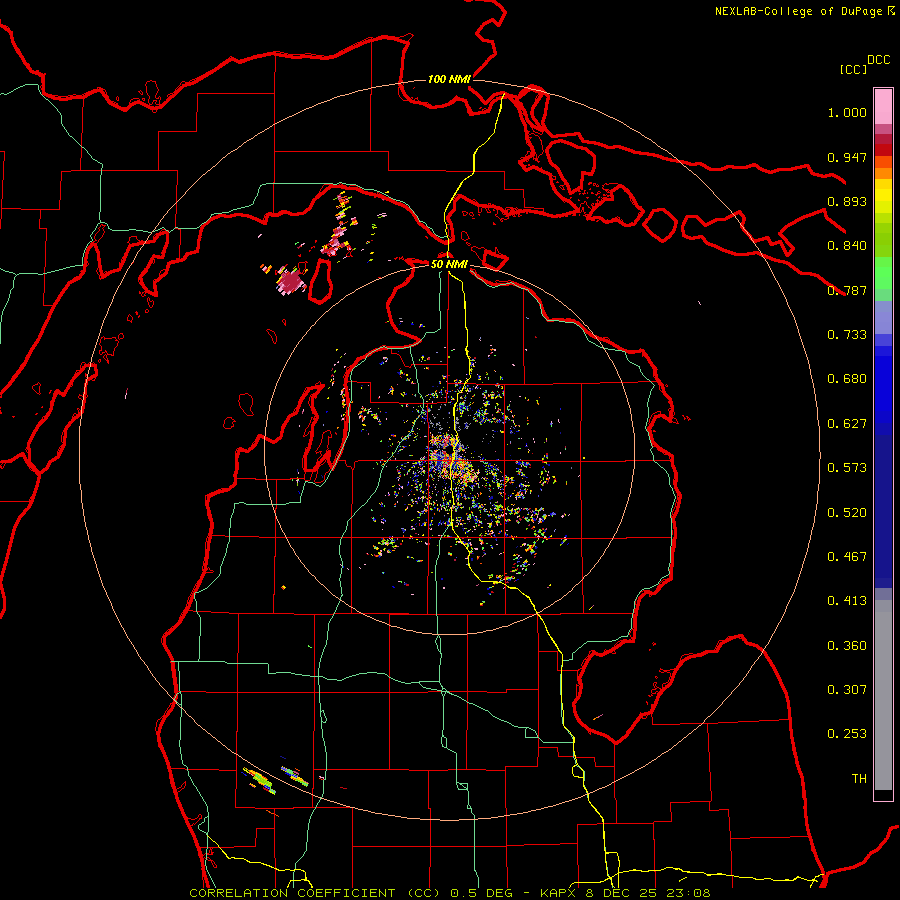Select the 1.000 legend value
The image size is (900, 900).
[847, 112]
